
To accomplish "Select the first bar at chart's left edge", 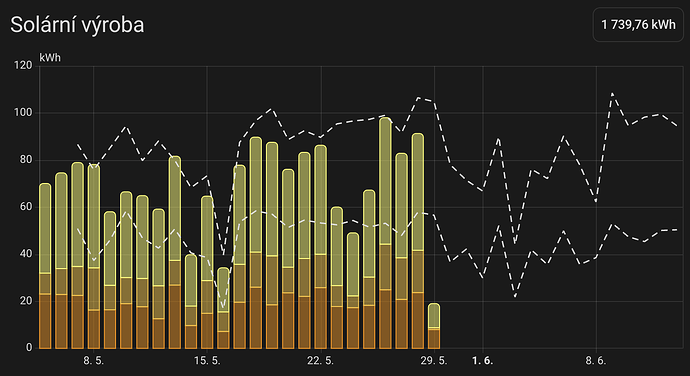I will coord(45,266).
